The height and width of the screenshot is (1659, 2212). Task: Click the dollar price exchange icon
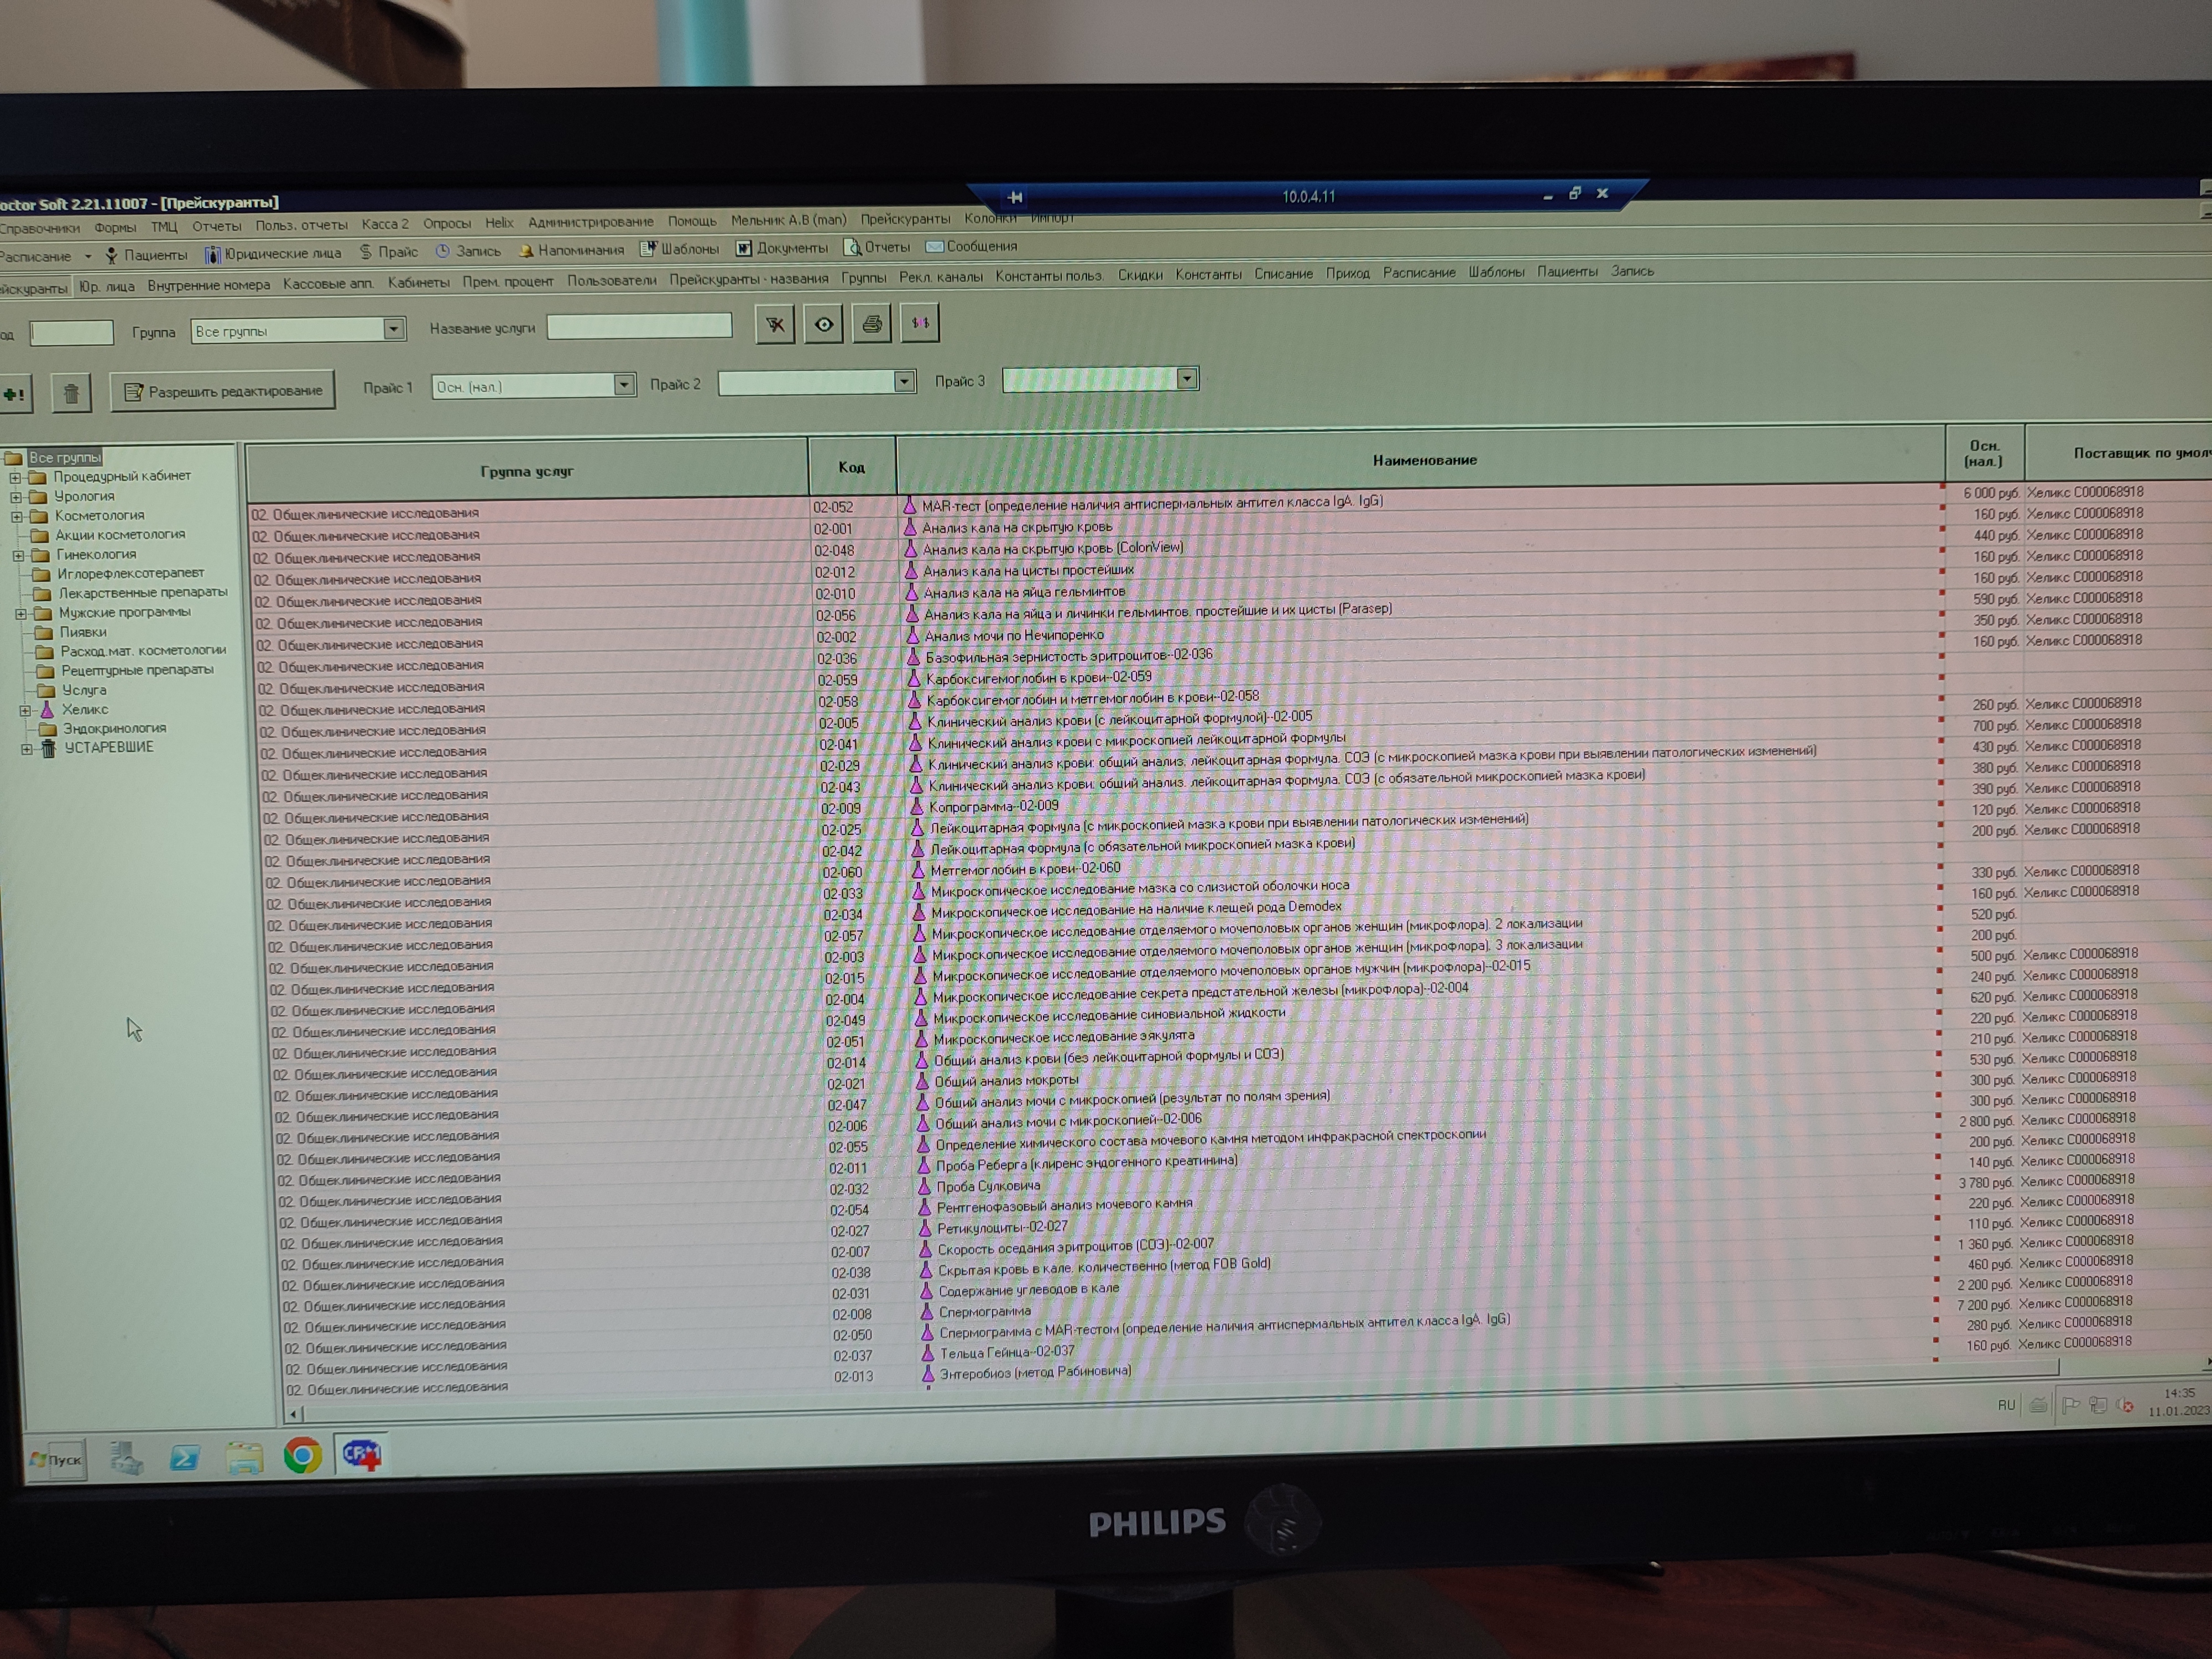pyautogui.click(x=920, y=323)
